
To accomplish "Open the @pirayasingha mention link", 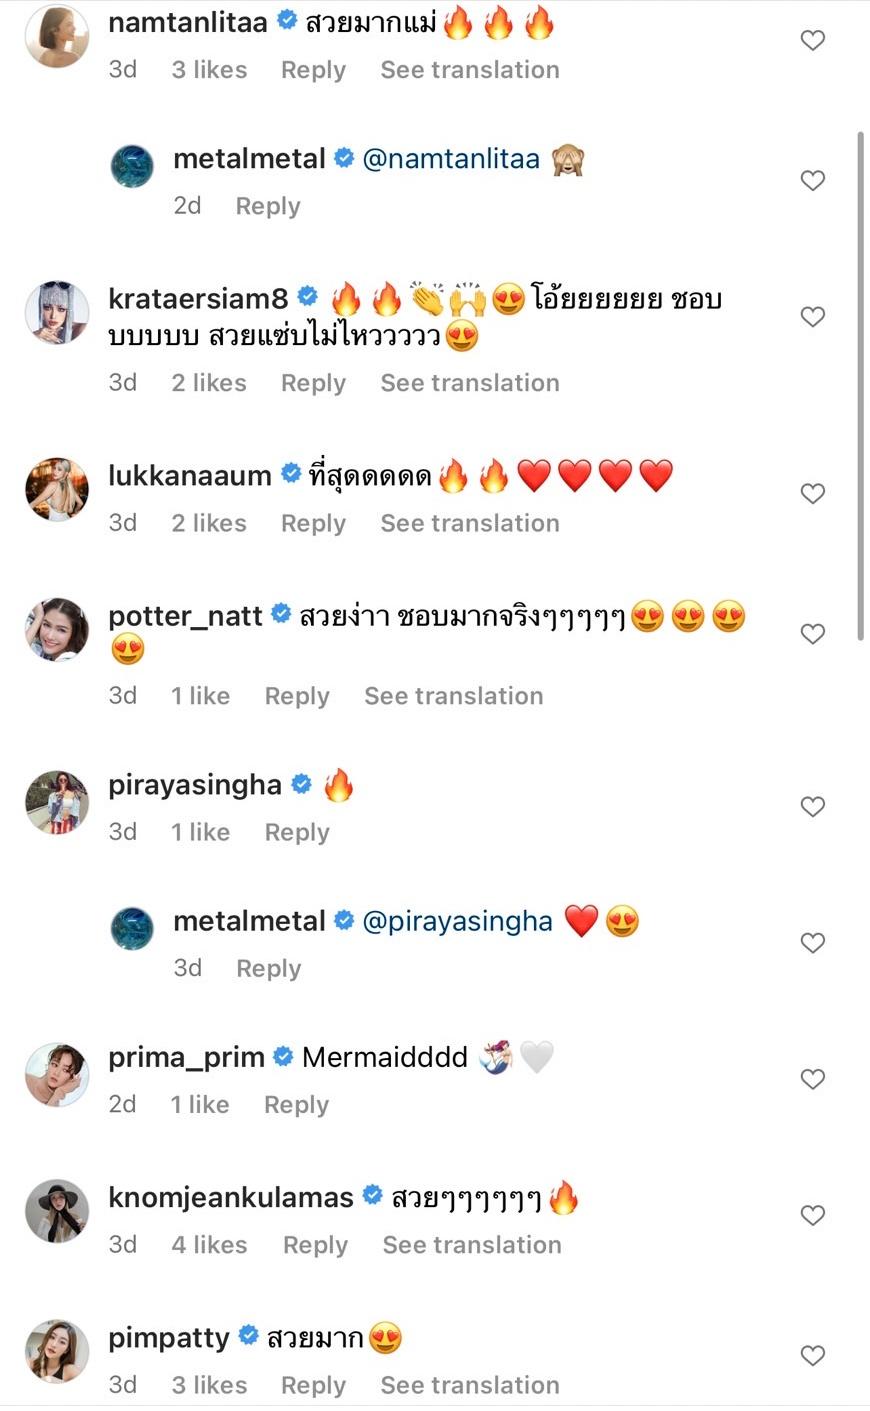I will pyautogui.click(x=457, y=921).
